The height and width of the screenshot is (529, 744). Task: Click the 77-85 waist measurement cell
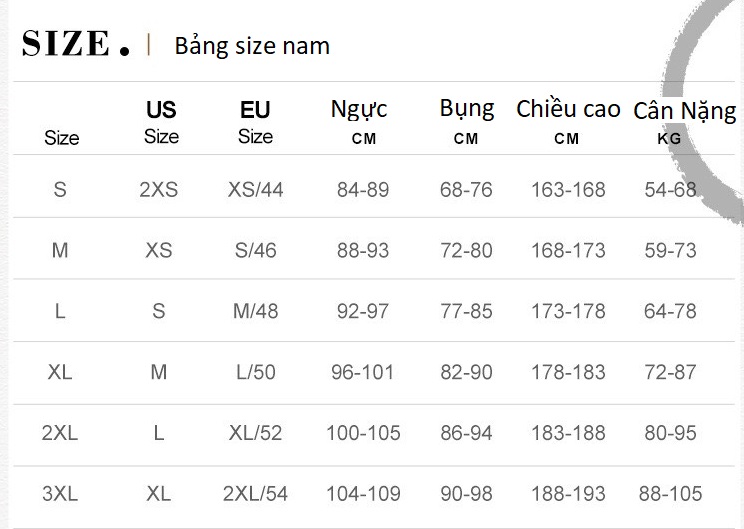click(467, 311)
